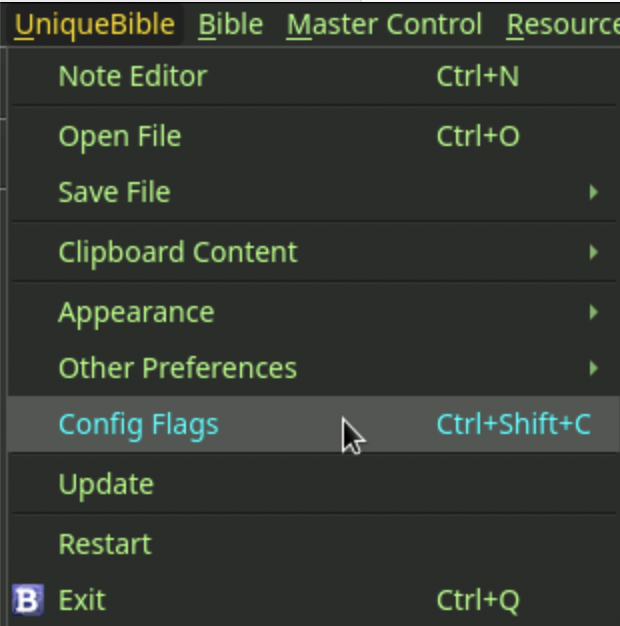Open the Resources menu
This screenshot has width=620, height=626.
tap(563, 24)
